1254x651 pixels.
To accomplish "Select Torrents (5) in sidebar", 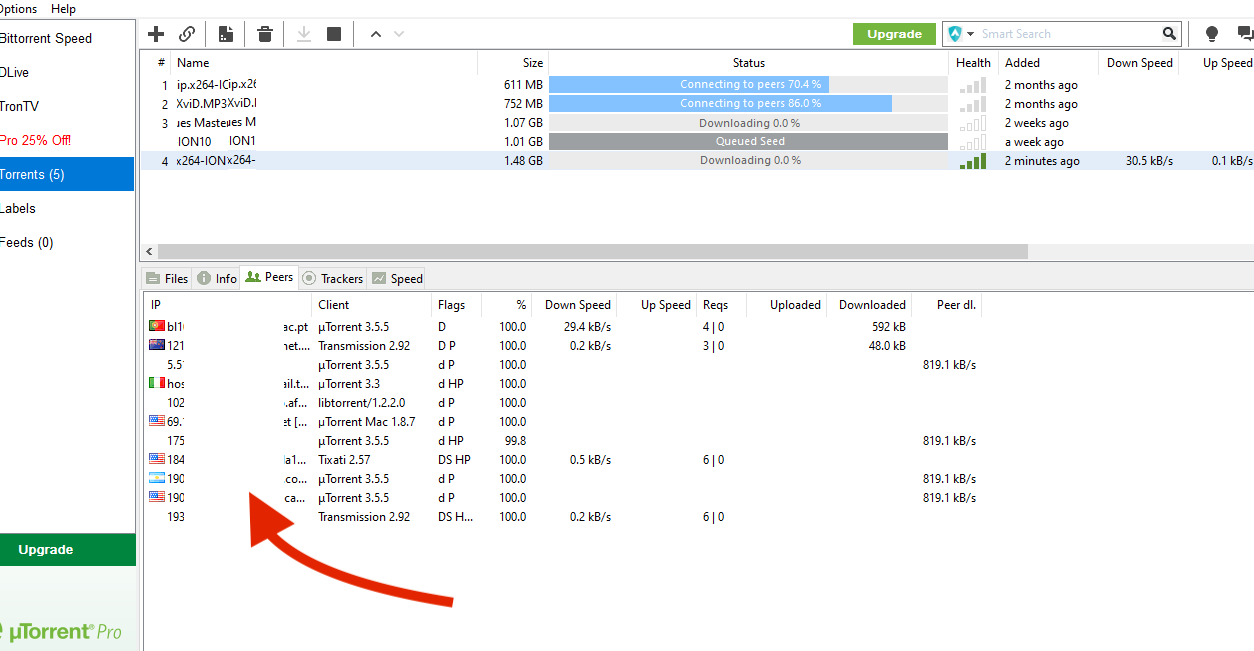I will point(66,174).
